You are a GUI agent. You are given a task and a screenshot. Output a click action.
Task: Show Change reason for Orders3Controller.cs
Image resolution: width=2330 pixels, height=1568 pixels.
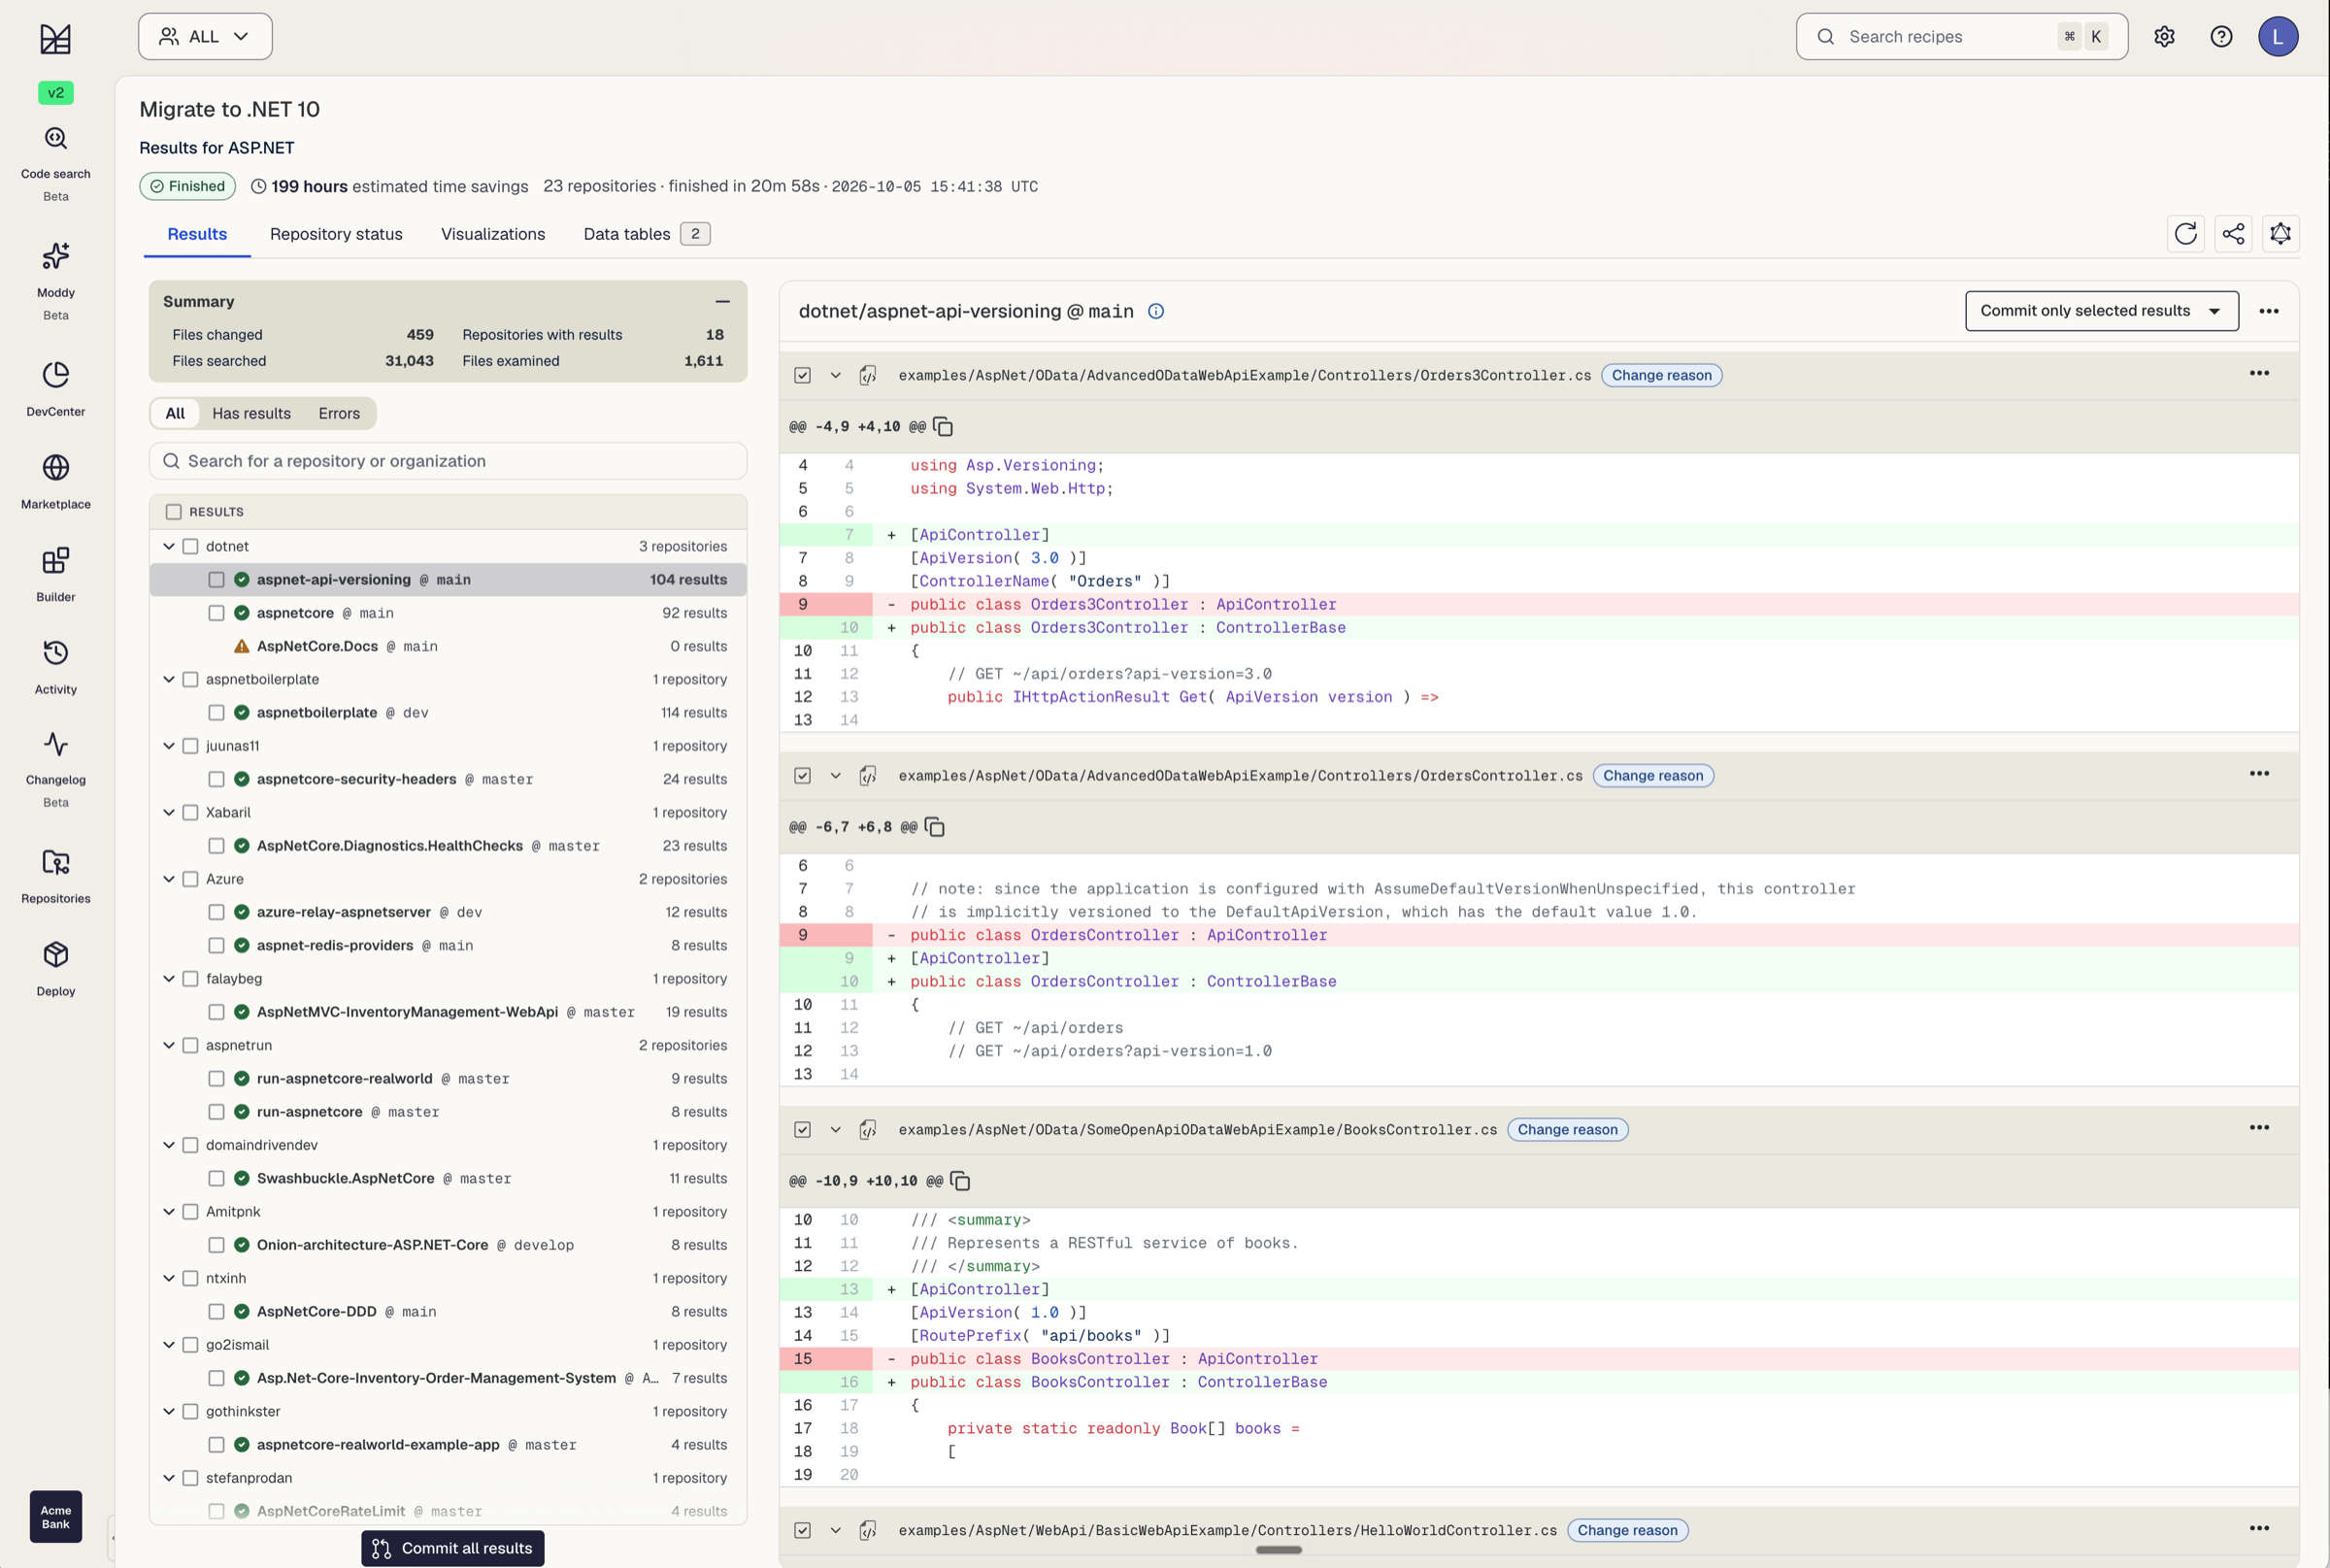pyautogui.click(x=1661, y=376)
